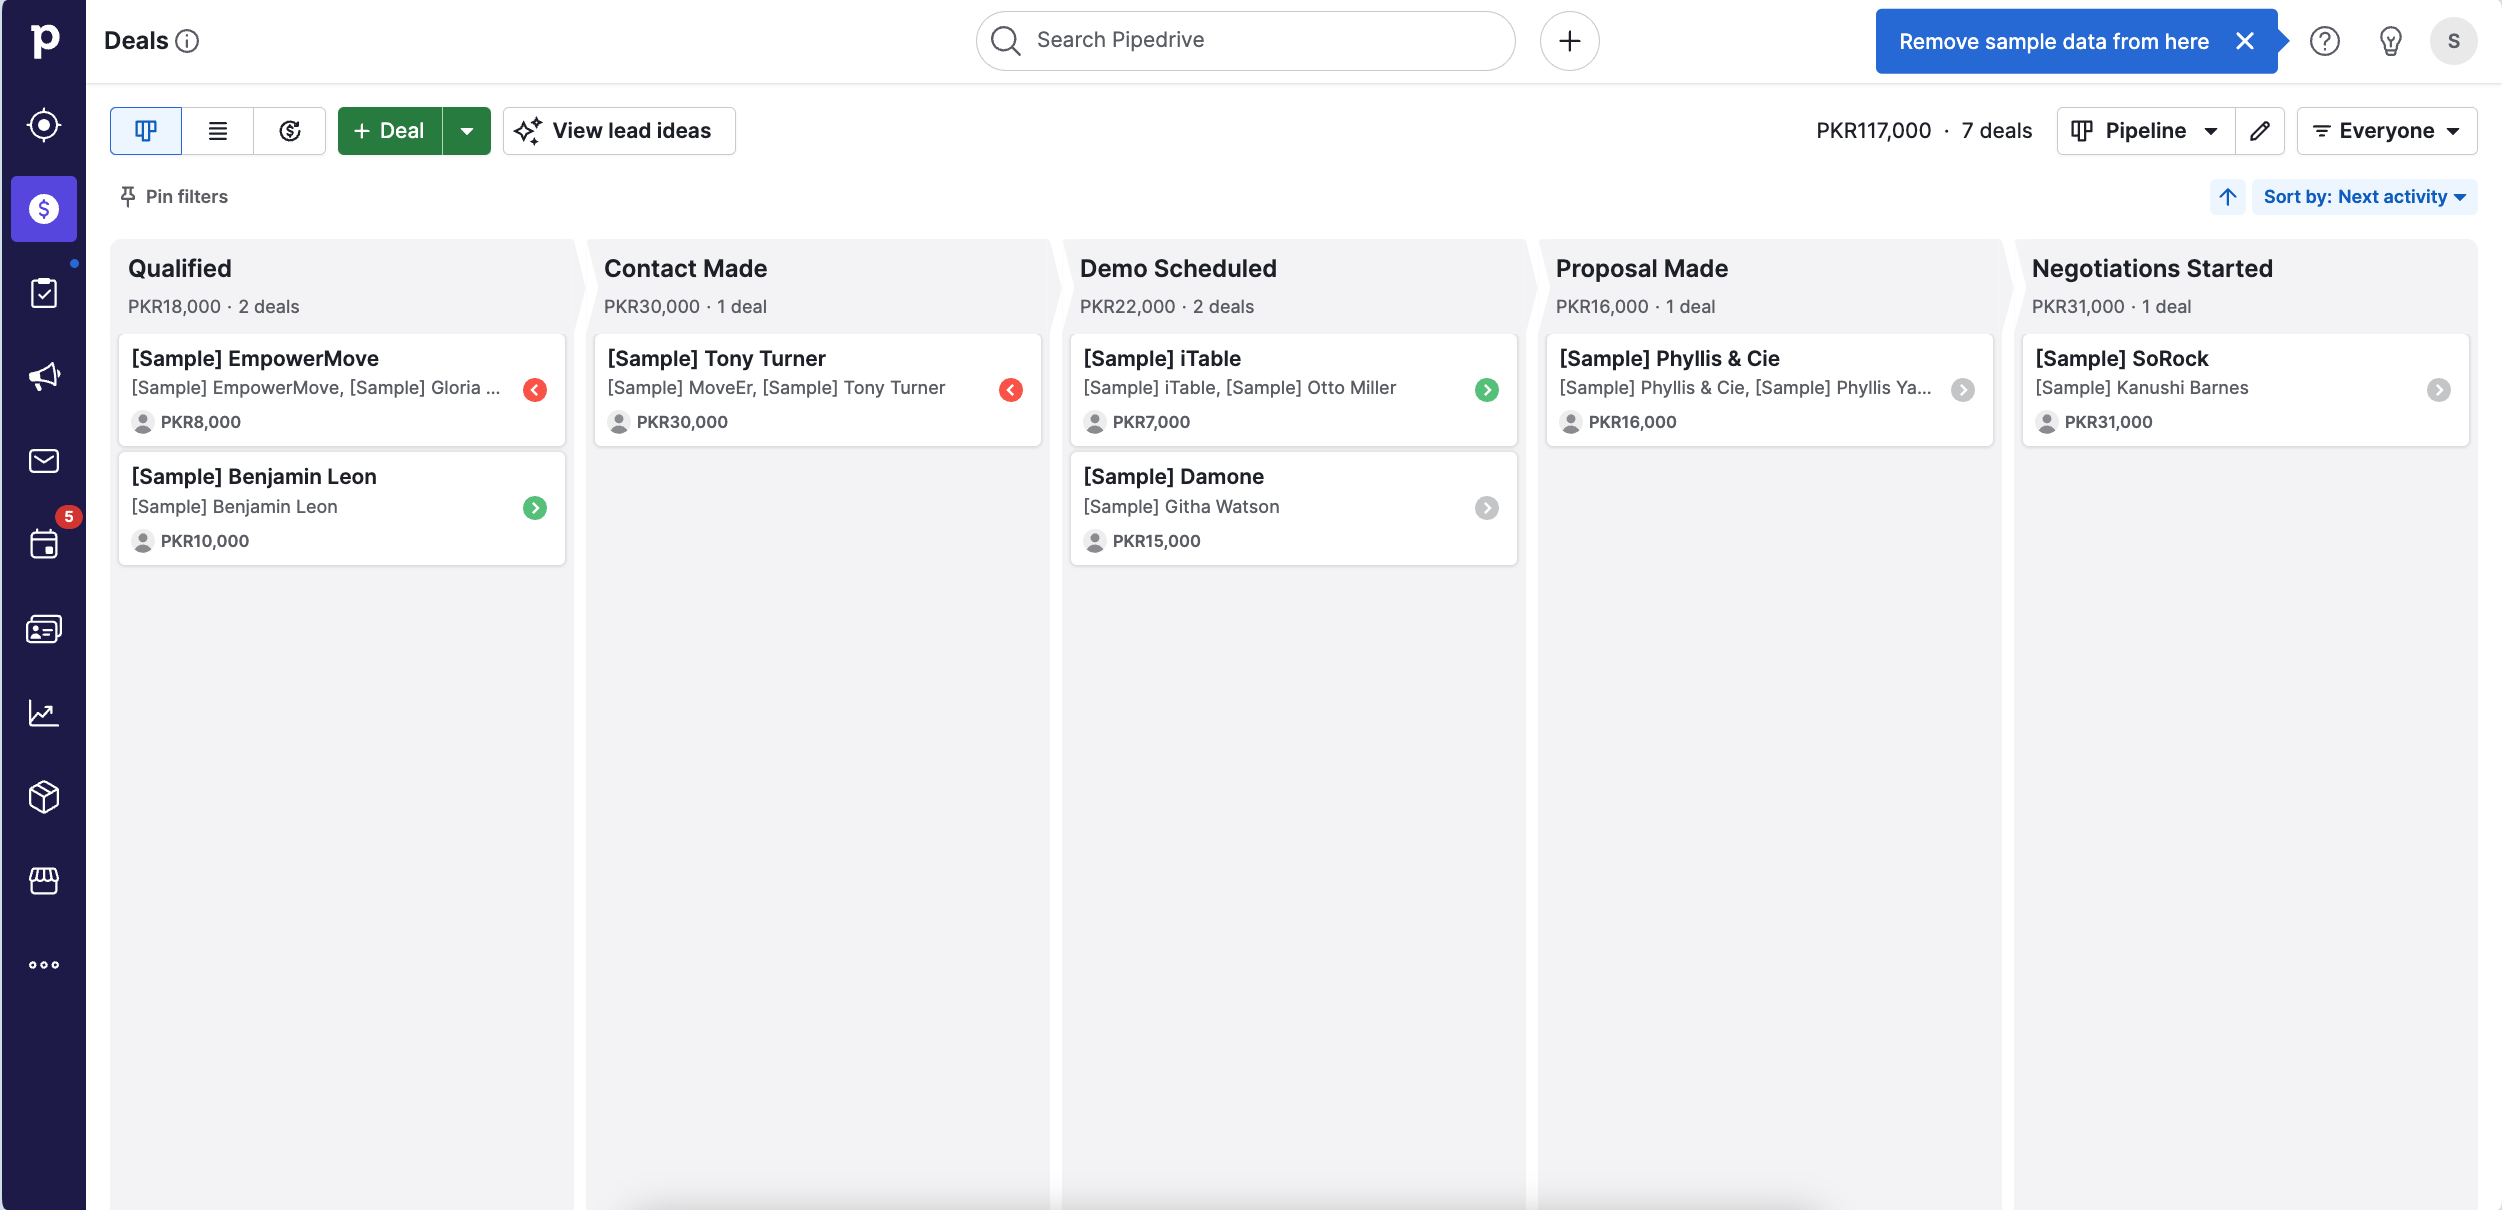Viewport: 2502px width, 1210px height.
Task: Click the Search Pipedrive field
Action: [x=1245, y=41]
